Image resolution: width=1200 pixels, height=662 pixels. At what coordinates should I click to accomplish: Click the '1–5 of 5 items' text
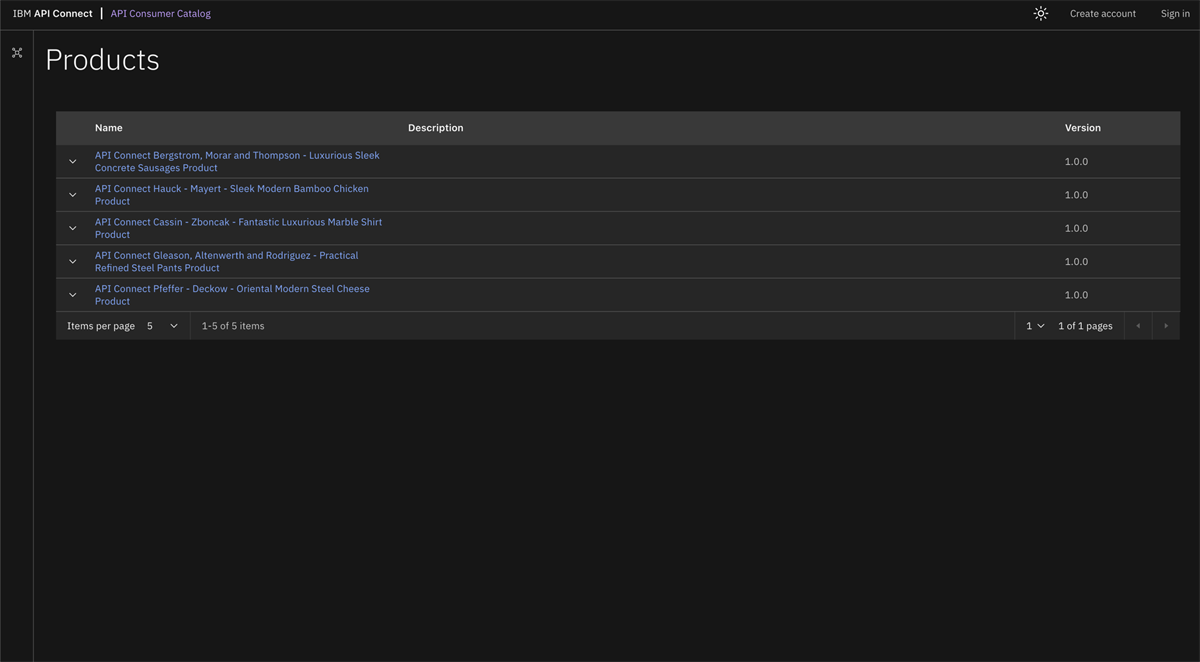tap(233, 326)
